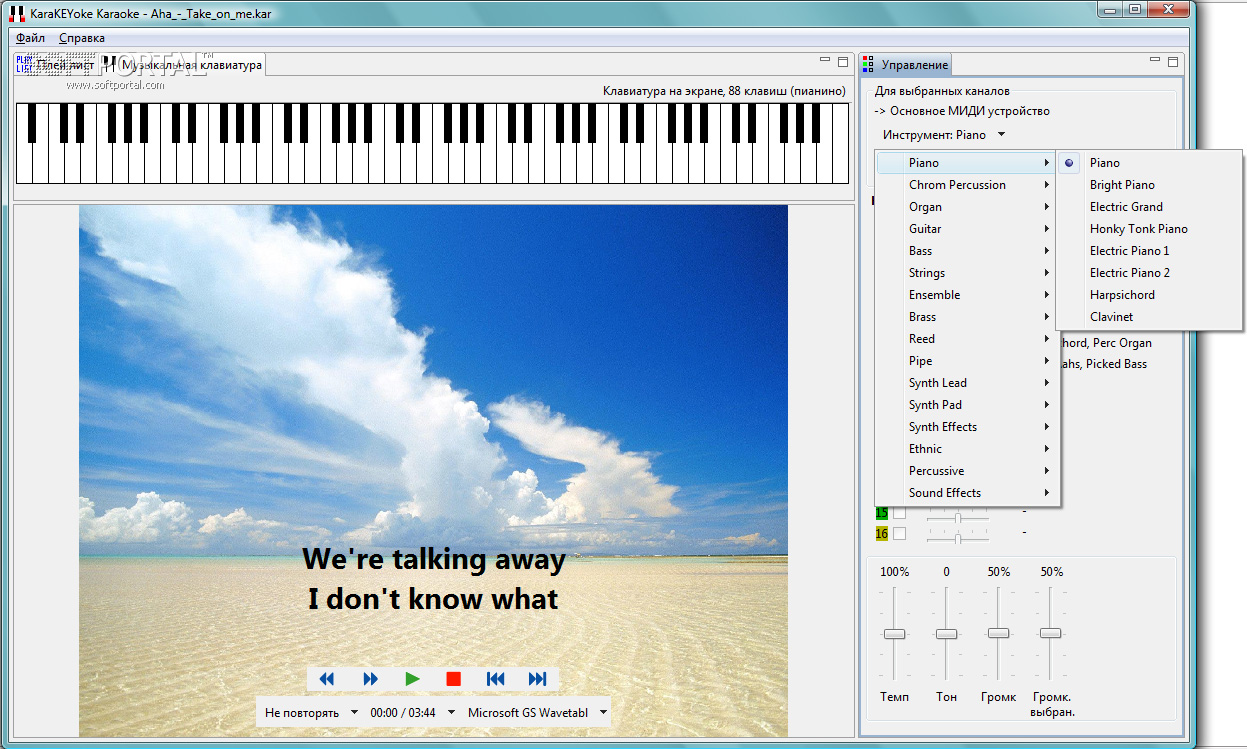Click the Тон vertical slider handle
Image resolution: width=1247 pixels, height=749 pixels.
(x=946, y=634)
